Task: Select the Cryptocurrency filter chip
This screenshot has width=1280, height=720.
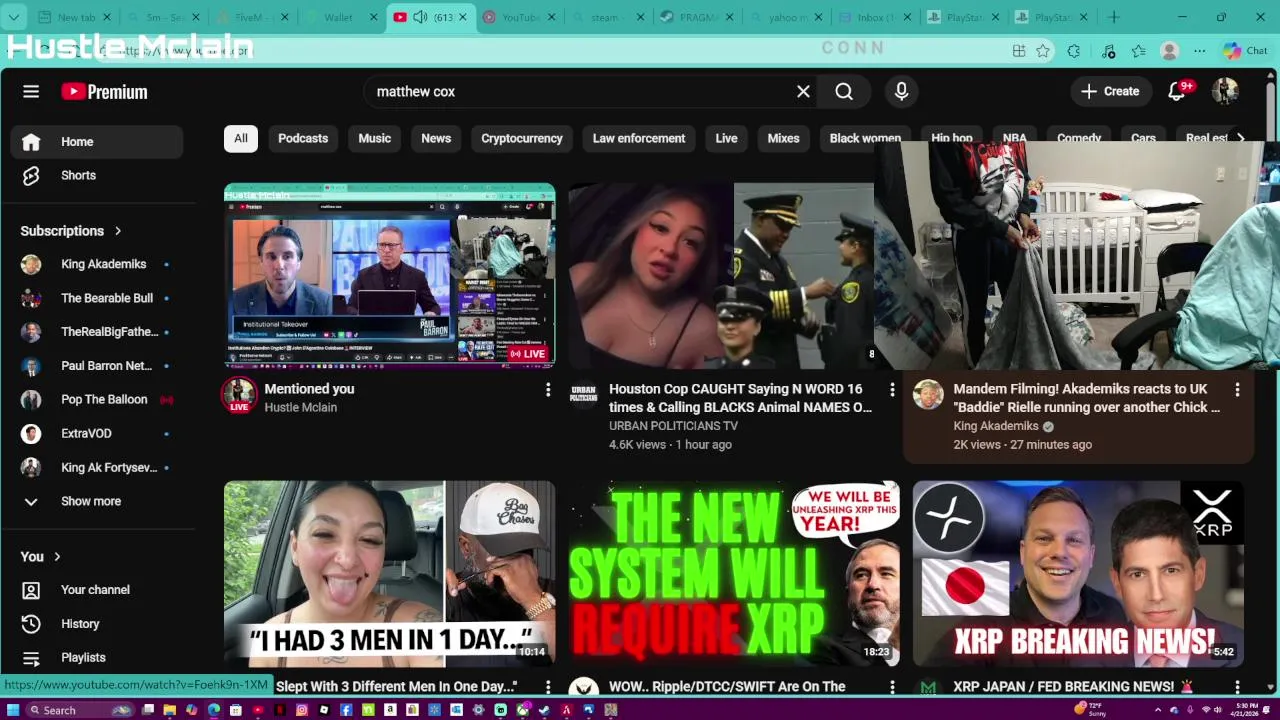Action: pyautogui.click(x=522, y=138)
